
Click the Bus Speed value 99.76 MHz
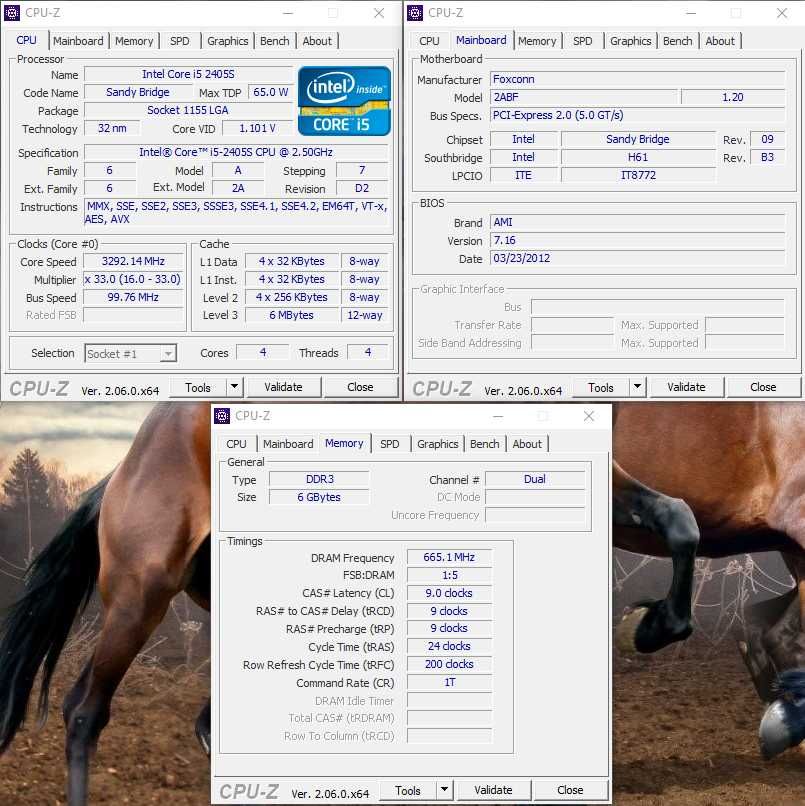[x=133, y=297]
